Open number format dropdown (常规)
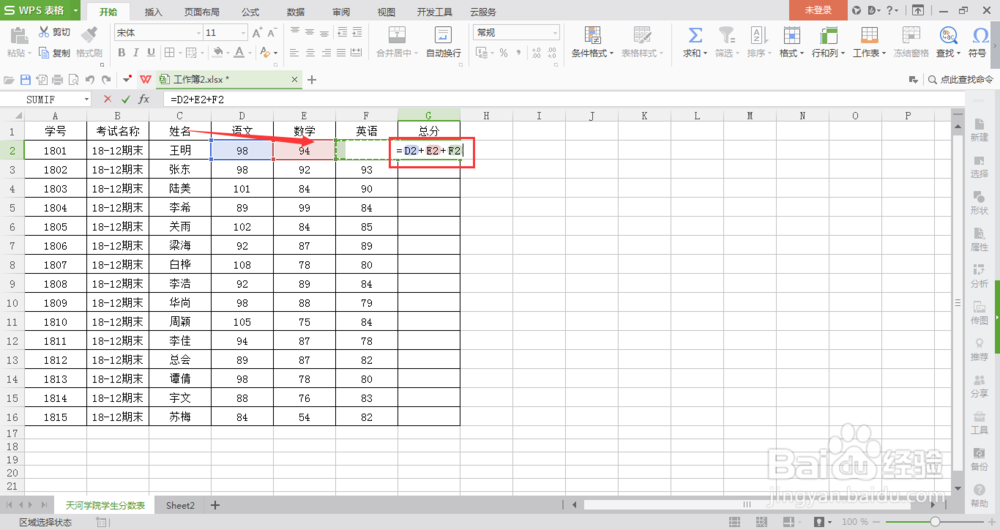1000x530 pixels. [x=555, y=33]
